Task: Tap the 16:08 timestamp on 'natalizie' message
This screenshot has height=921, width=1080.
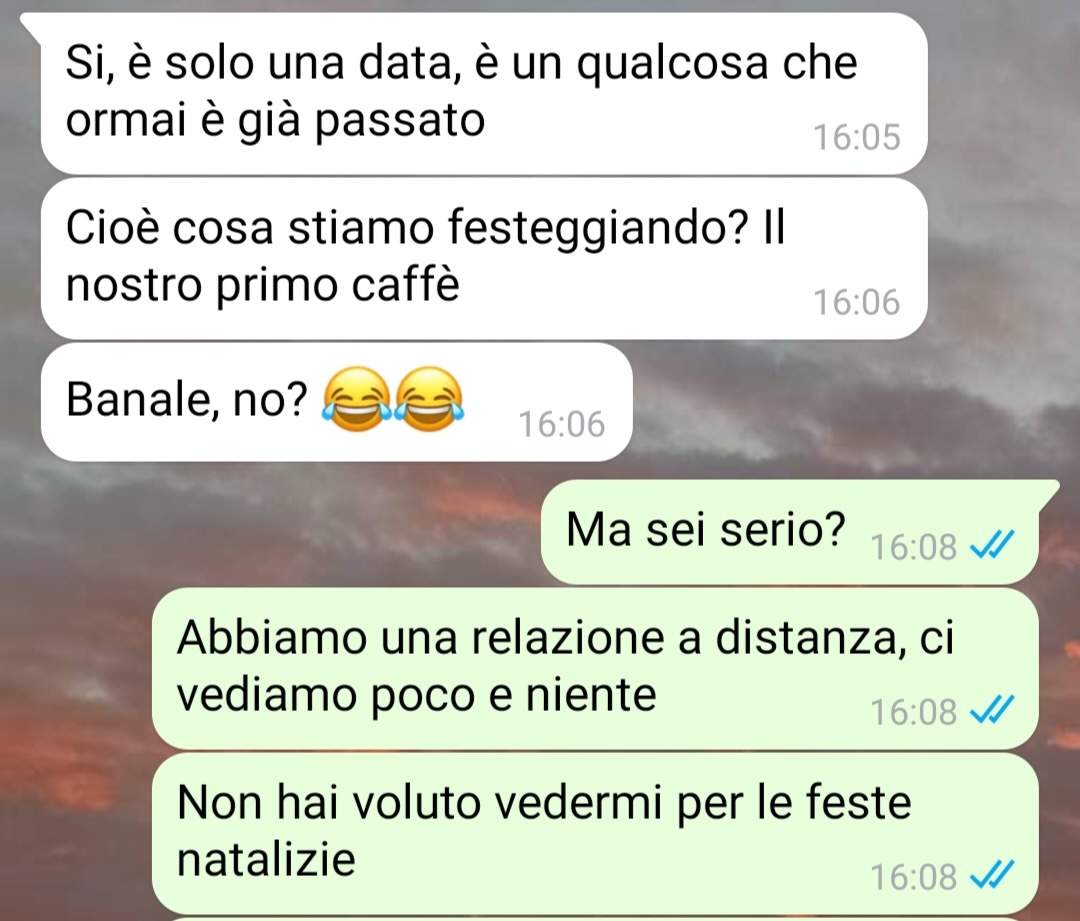Action: [x=913, y=878]
